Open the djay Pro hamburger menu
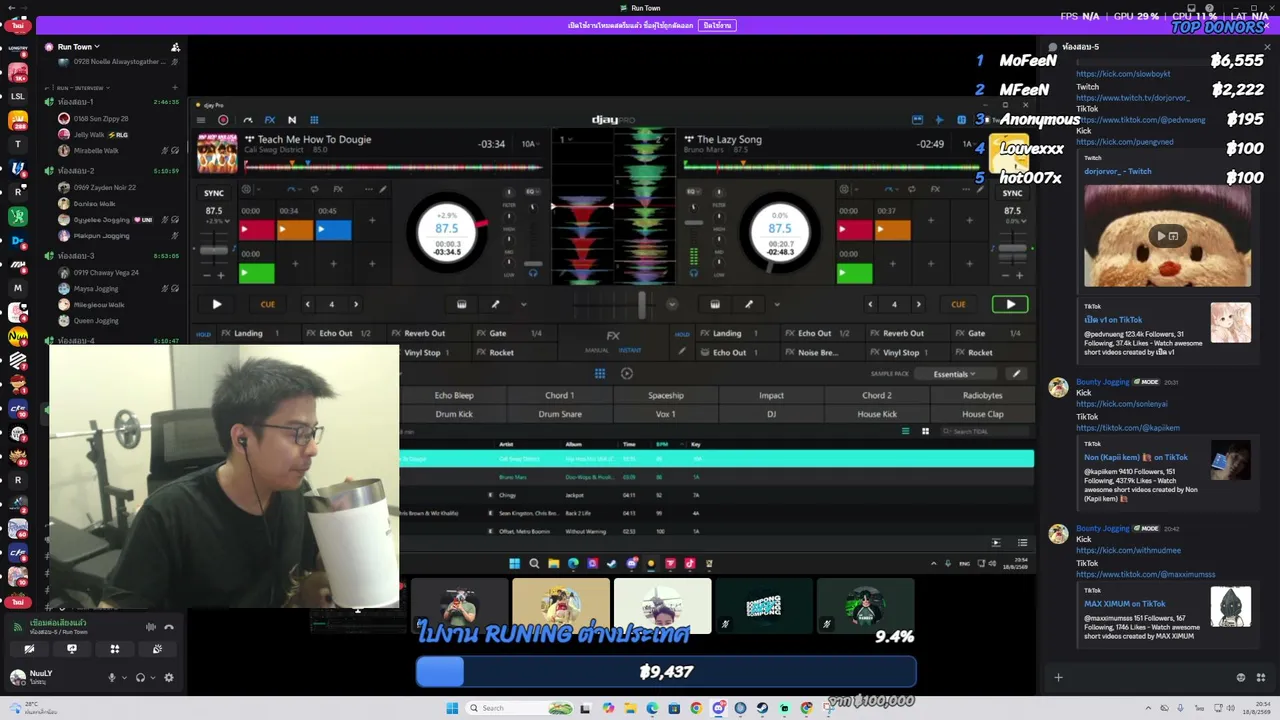The image size is (1280, 720). click(201, 120)
